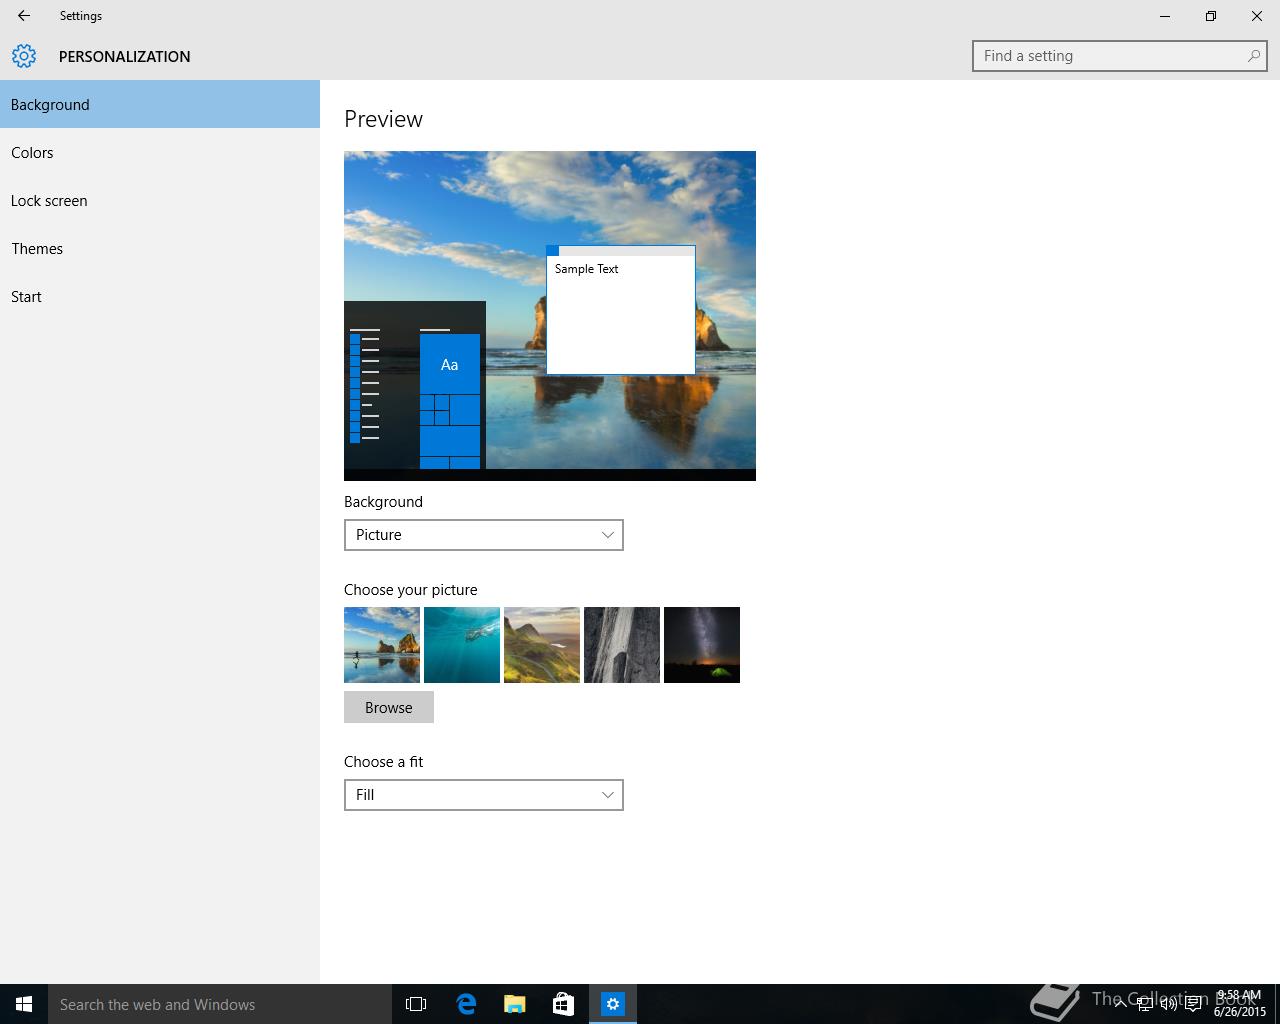Image resolution: width=1280 pixels, height=1024 pixels.
Task: Show hidden system tray icons
Action: [x=1120, y=1004]
